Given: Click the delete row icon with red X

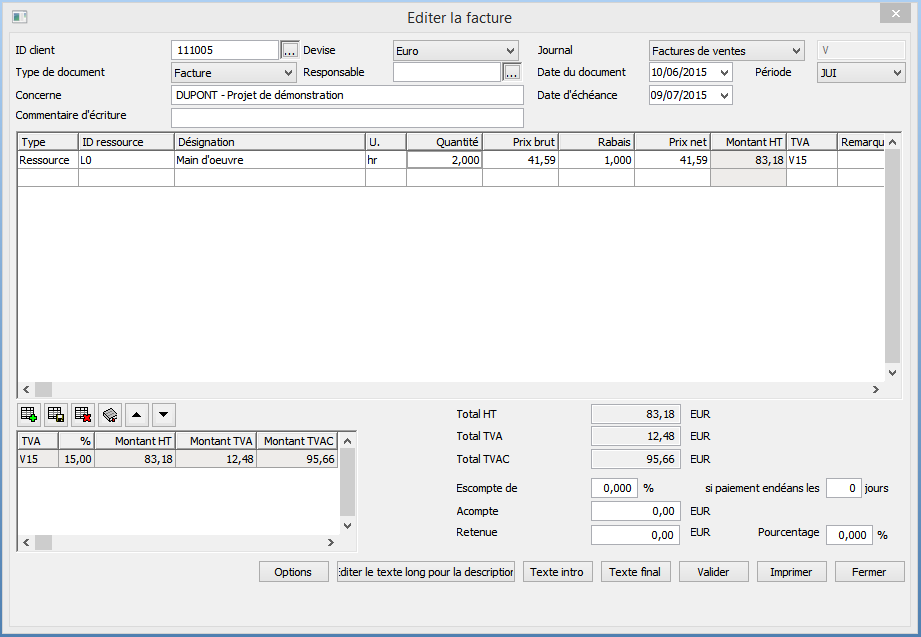Looking at the screenshot, I should pyautogui.click(x=83, y=414).
